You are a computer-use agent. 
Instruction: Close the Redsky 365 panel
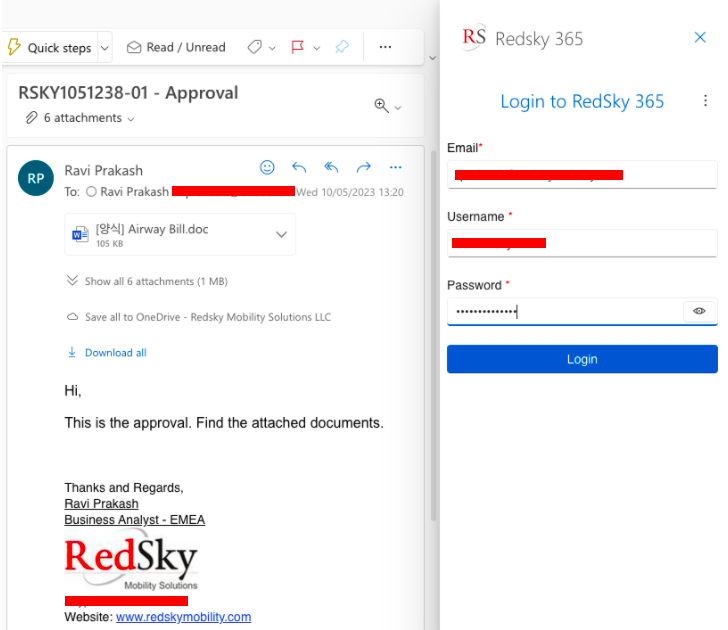pyautogui.click(x=700, y=37)
